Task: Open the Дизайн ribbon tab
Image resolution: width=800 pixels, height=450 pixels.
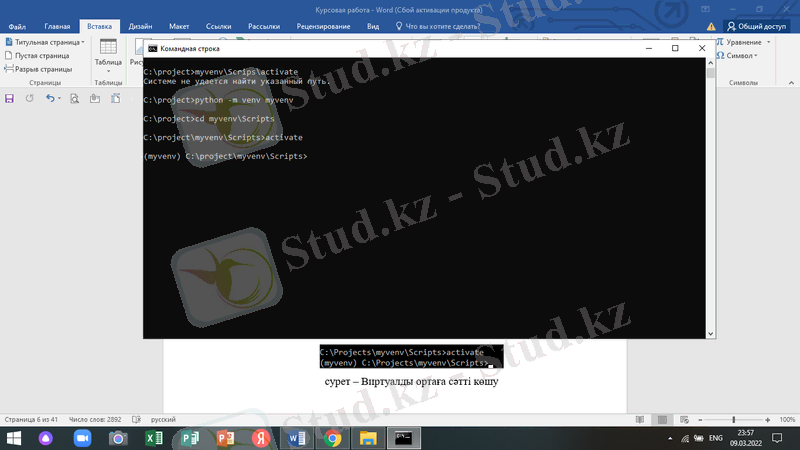Action: coord(140,27)
